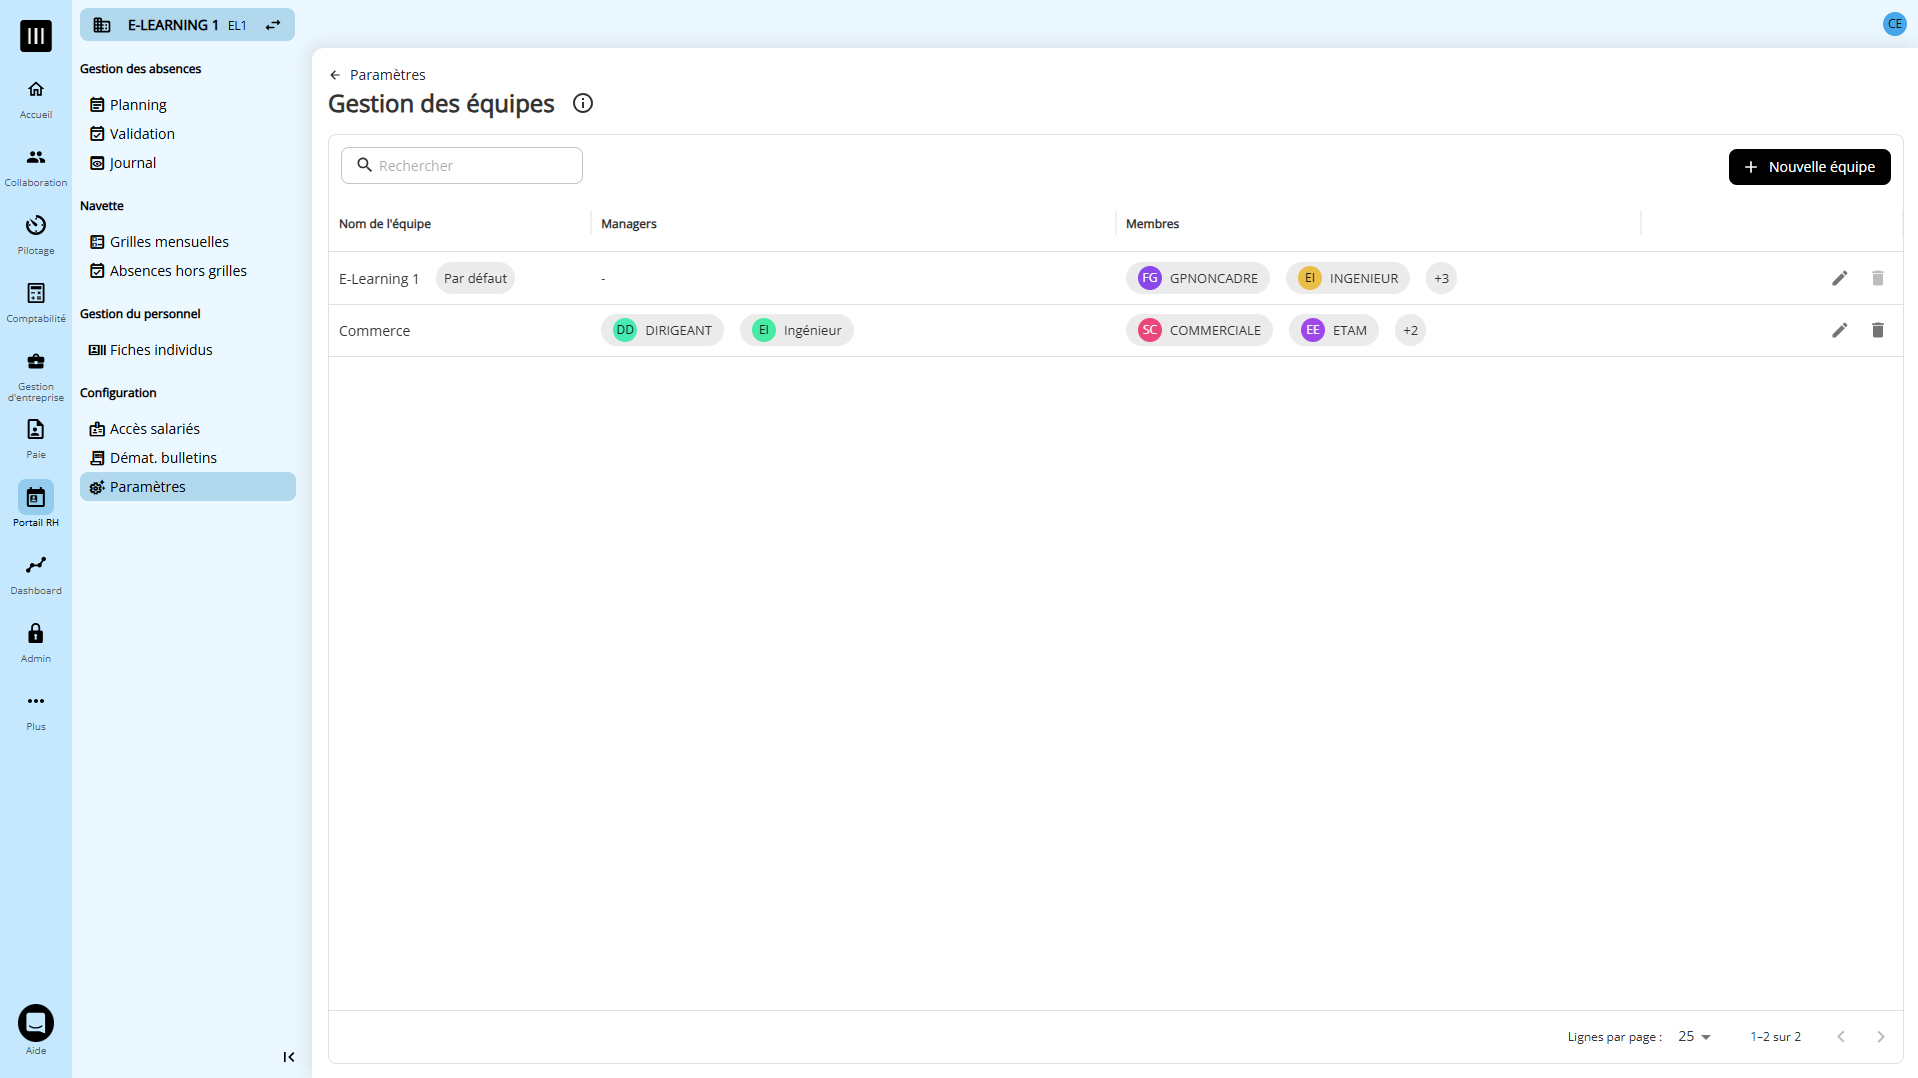Switch company via E-LEARNING 1 selector

click(187, 25)
